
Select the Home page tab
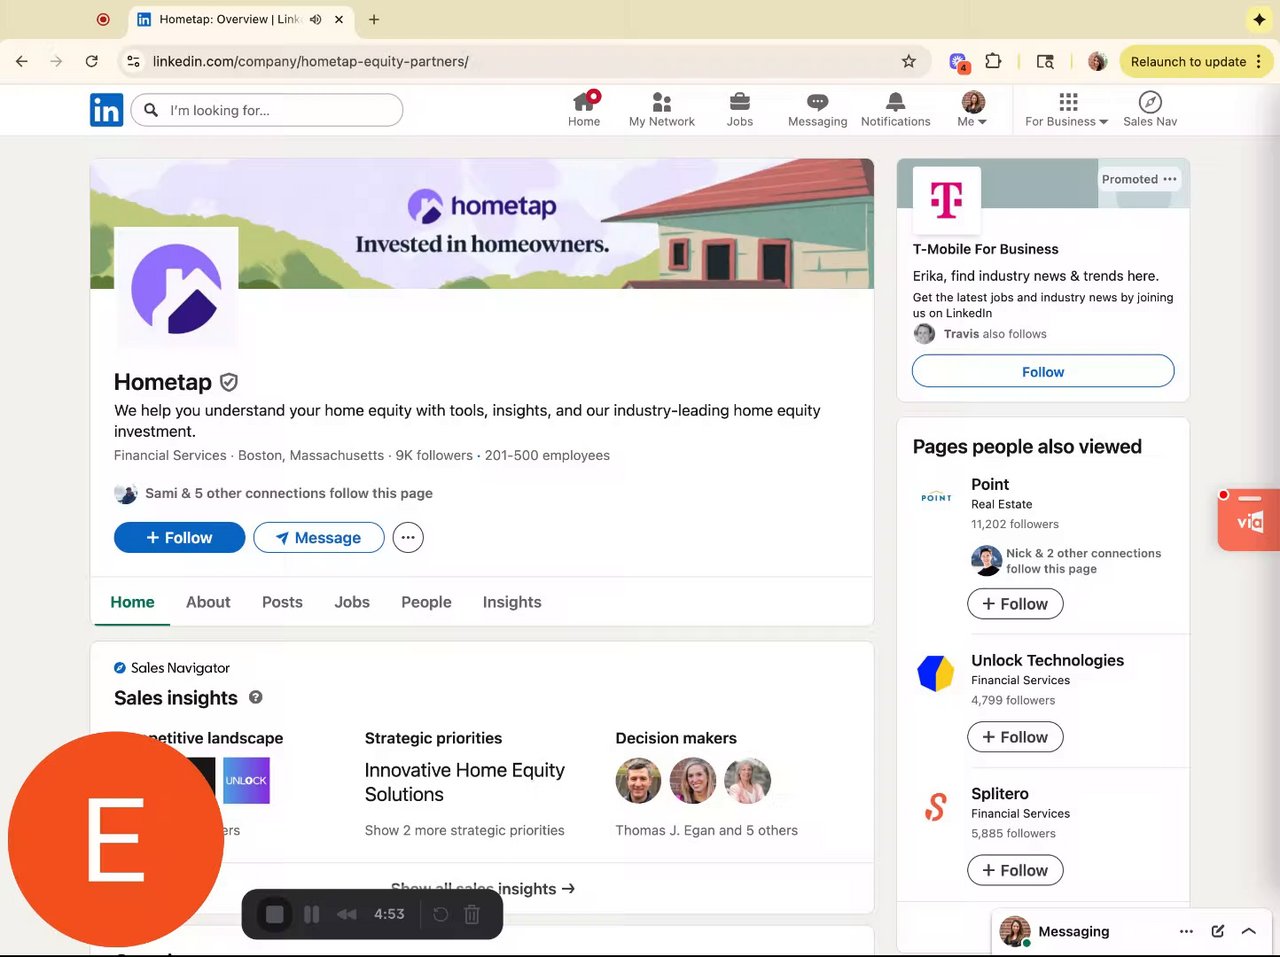(132, 602)
